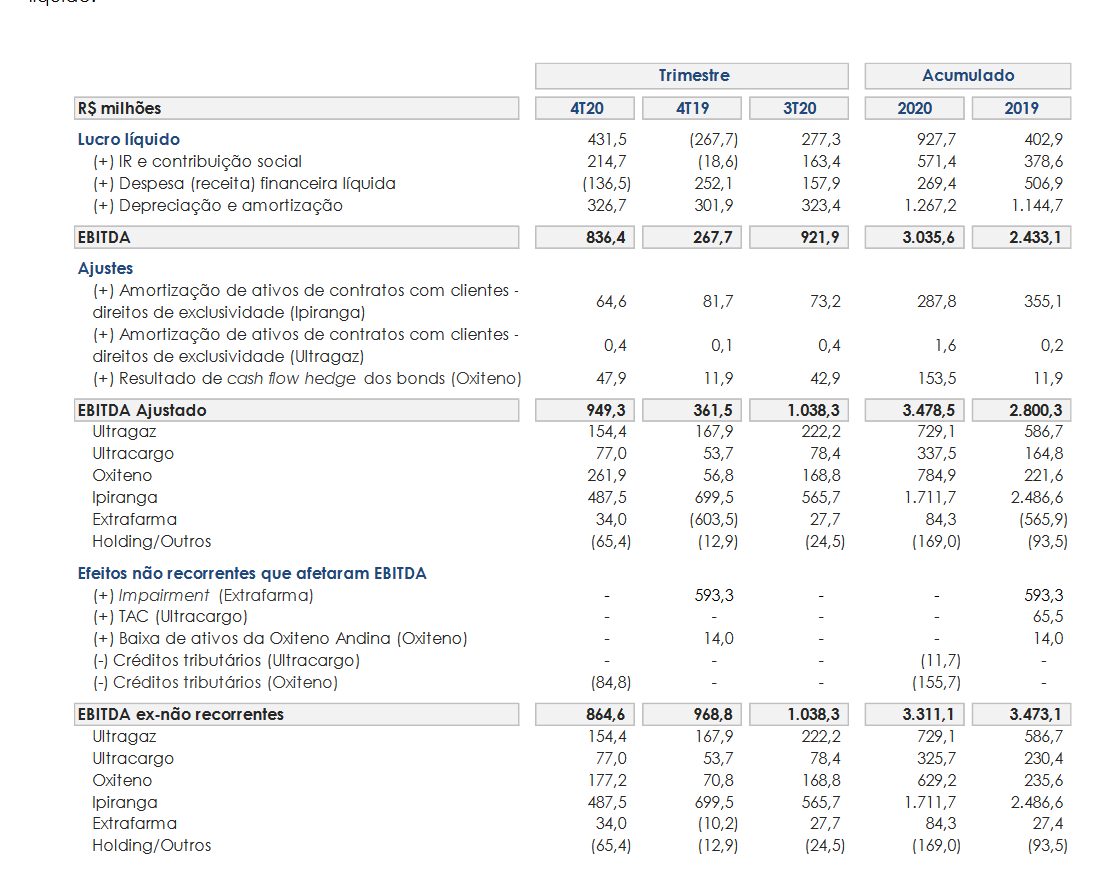The width and height of the screenshot is (1112, 886).
Task: Click the 2019 accumulated column header
Action: point(1020,108)
